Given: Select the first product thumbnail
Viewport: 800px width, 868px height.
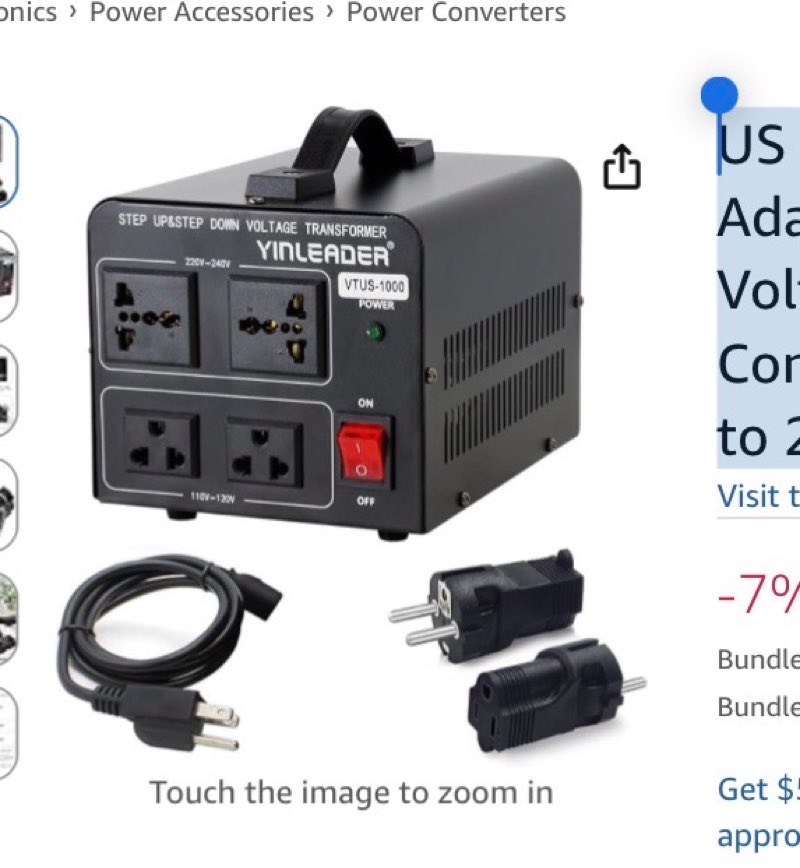Looking at the screenshot, I should pos(8,162).
